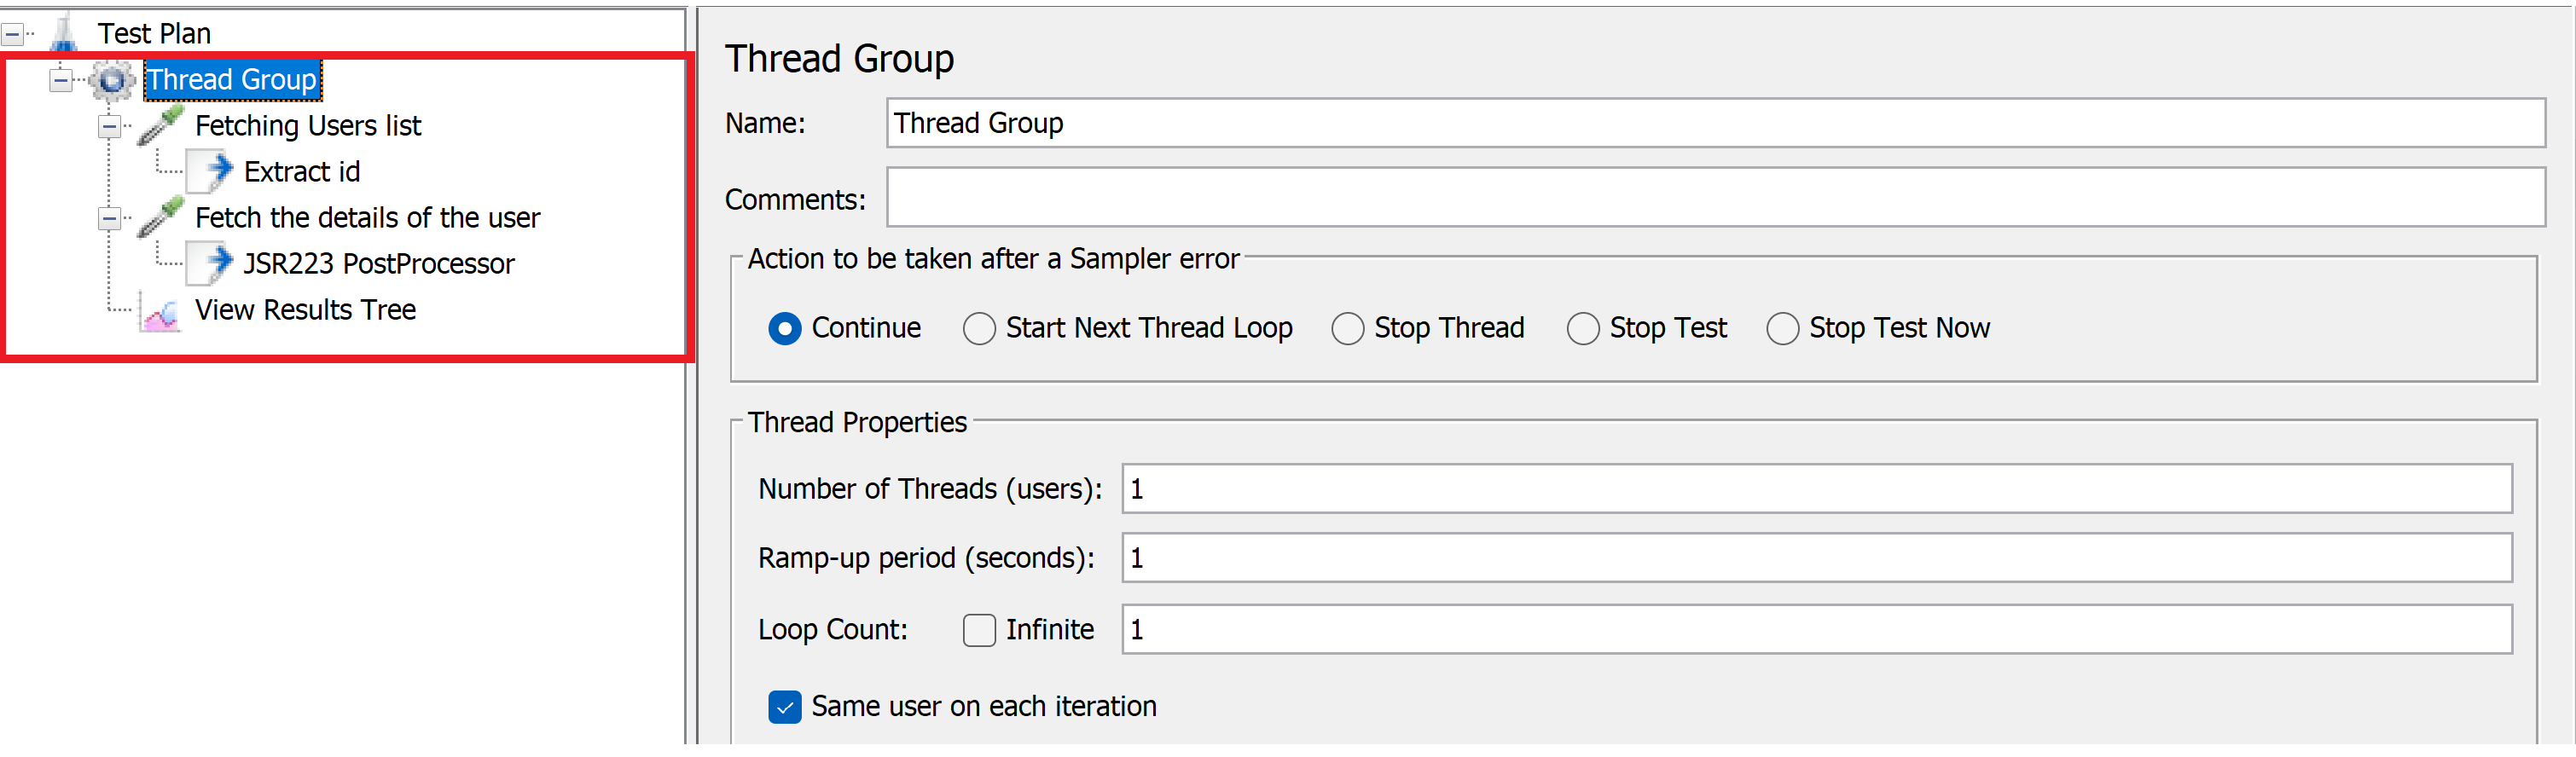Click the Extract id post-processor icon
This screenshot has width=2576, height=757.
(211, 172)
